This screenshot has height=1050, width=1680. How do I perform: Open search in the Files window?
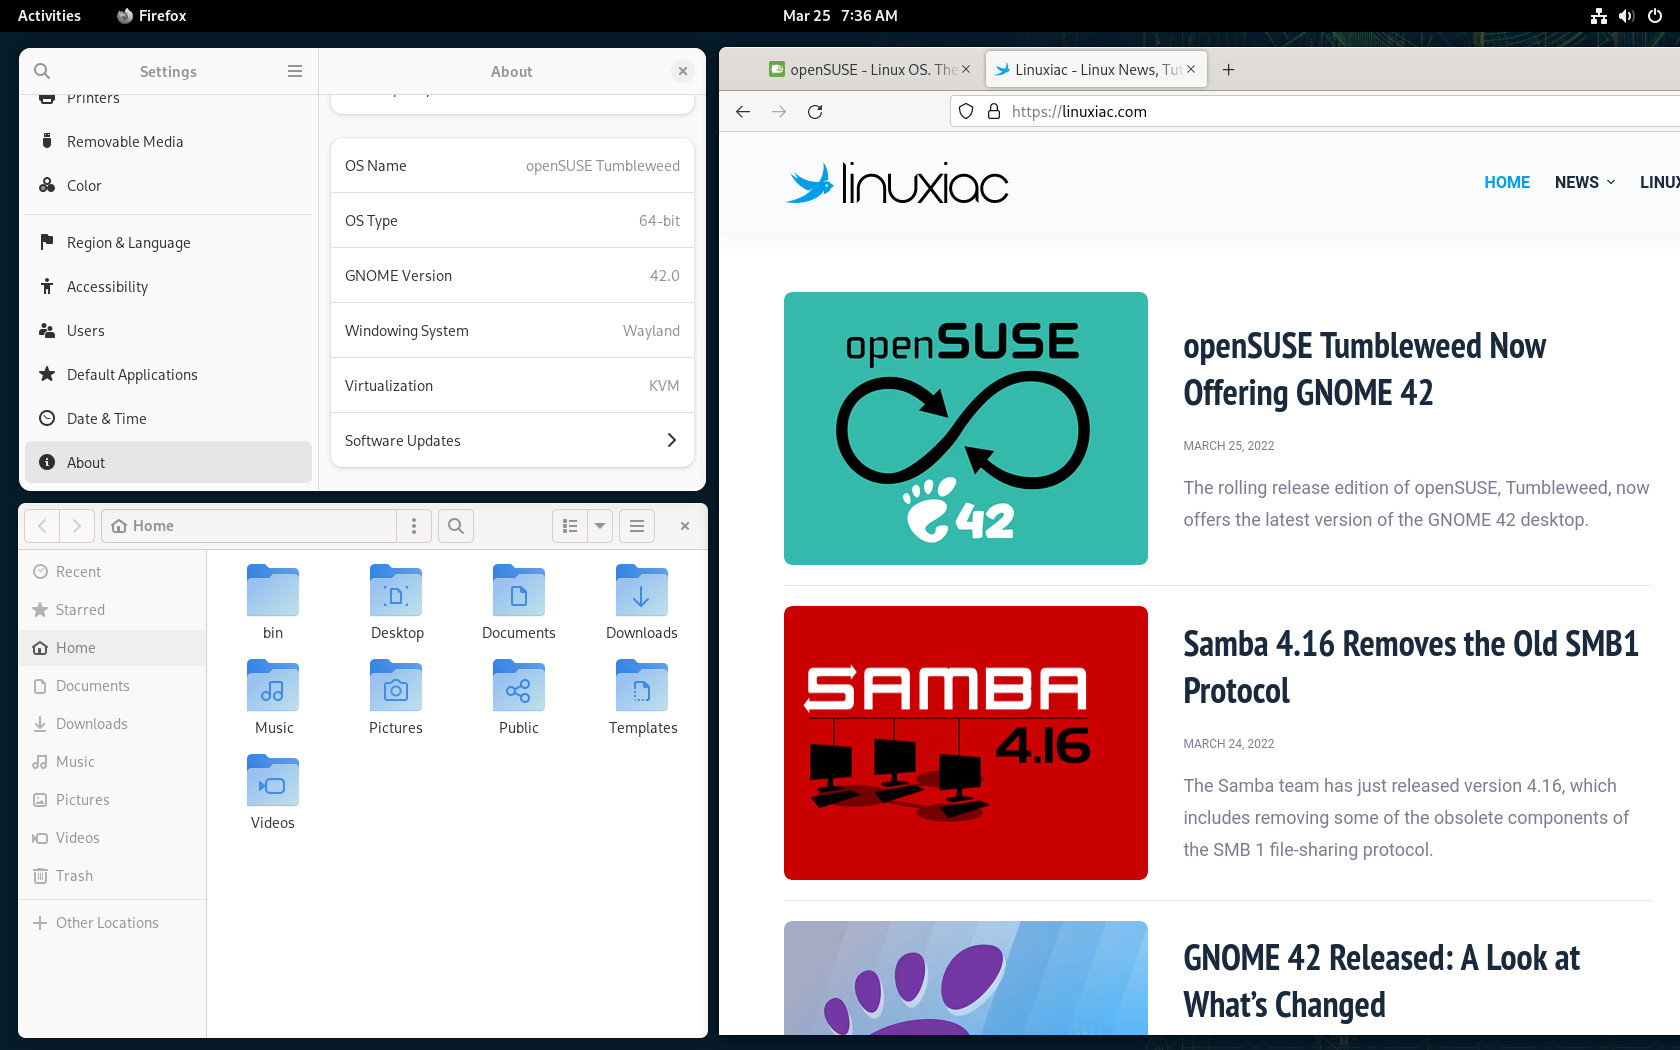[456, 526]
